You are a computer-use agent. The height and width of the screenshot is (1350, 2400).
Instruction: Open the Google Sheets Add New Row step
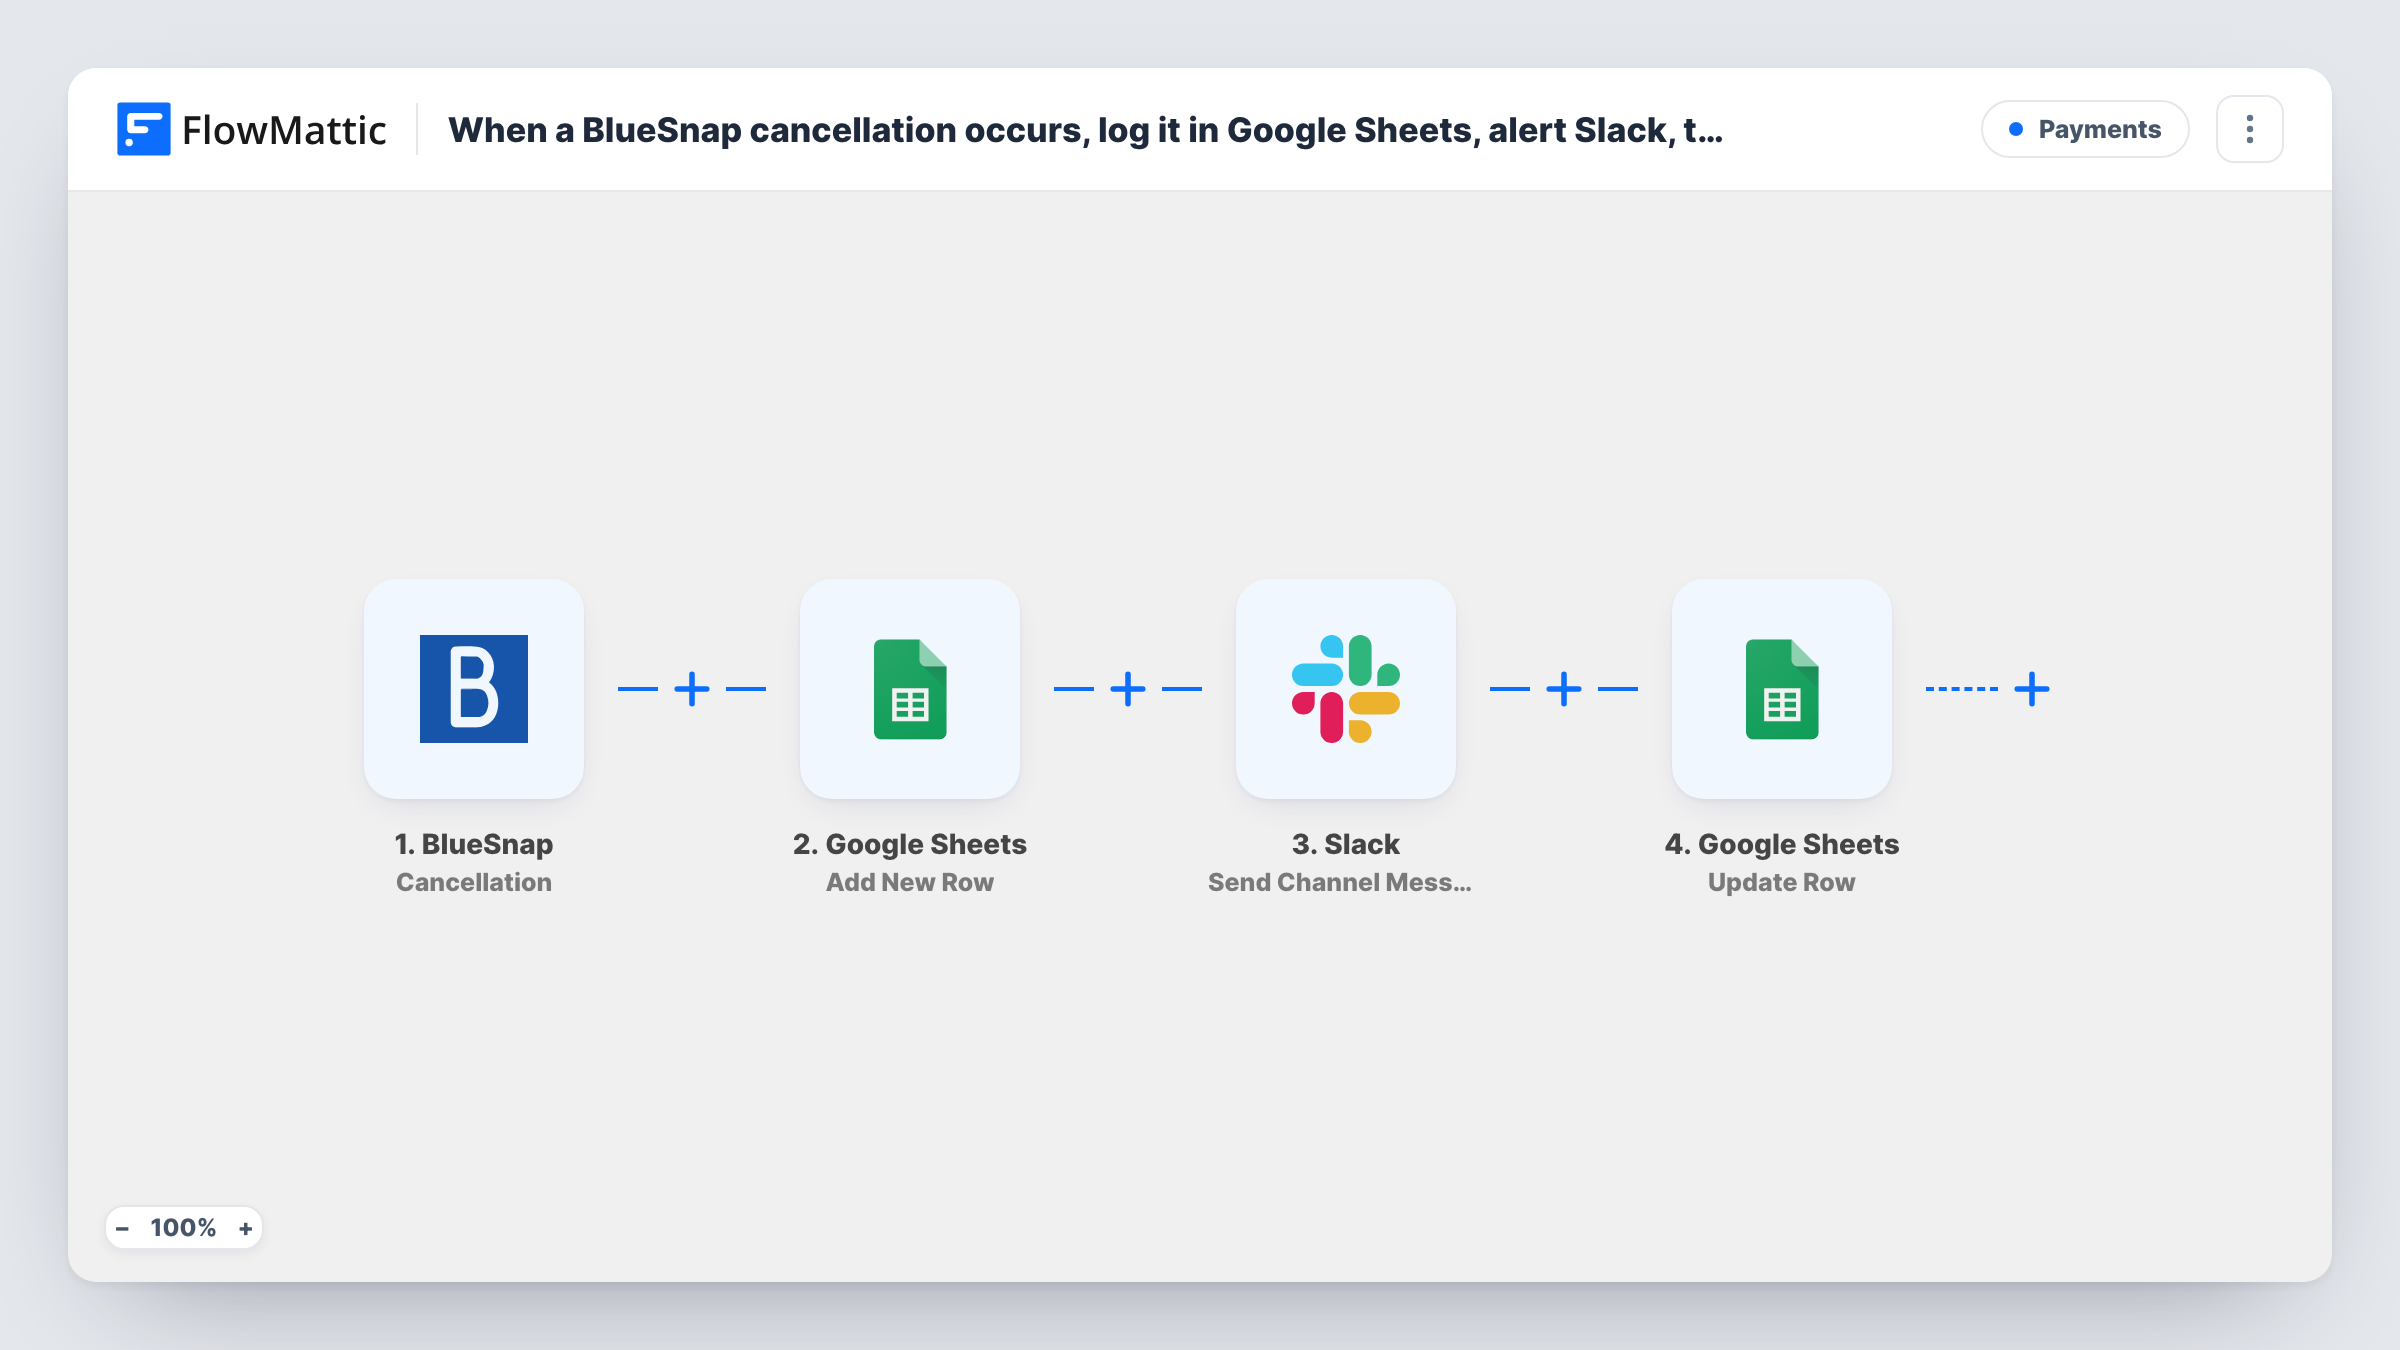[910, 688]
